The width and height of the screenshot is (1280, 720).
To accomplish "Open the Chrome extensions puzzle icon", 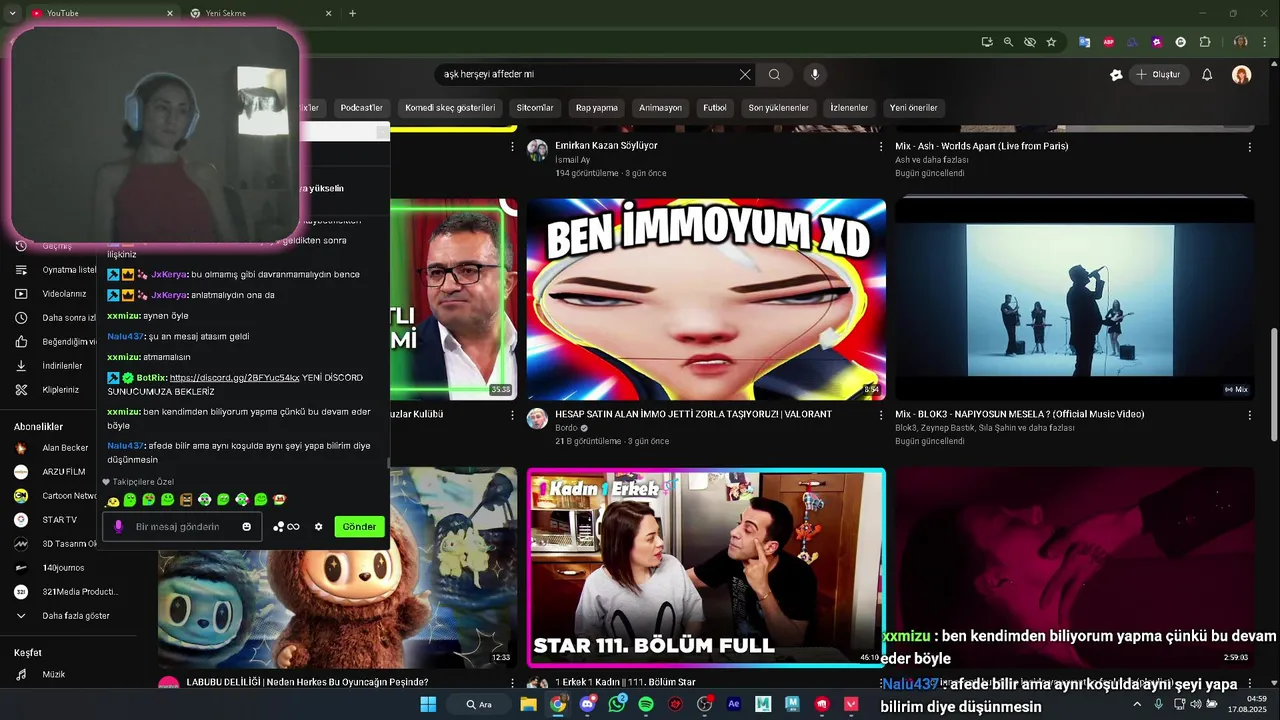I will (x=1205, y=42).
